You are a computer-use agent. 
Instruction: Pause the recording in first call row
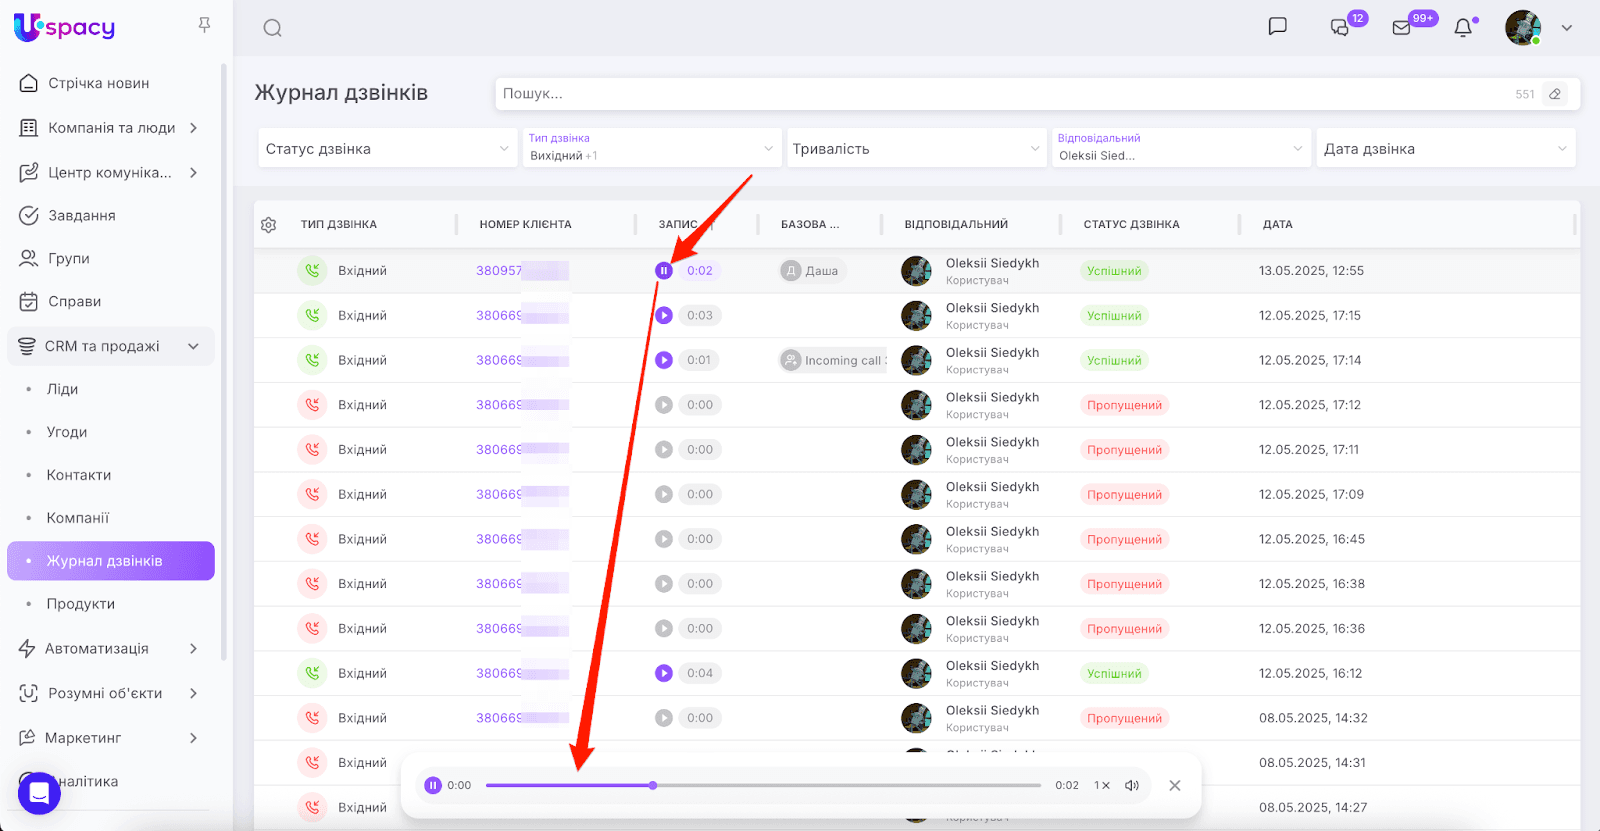[x=663, y=271]
